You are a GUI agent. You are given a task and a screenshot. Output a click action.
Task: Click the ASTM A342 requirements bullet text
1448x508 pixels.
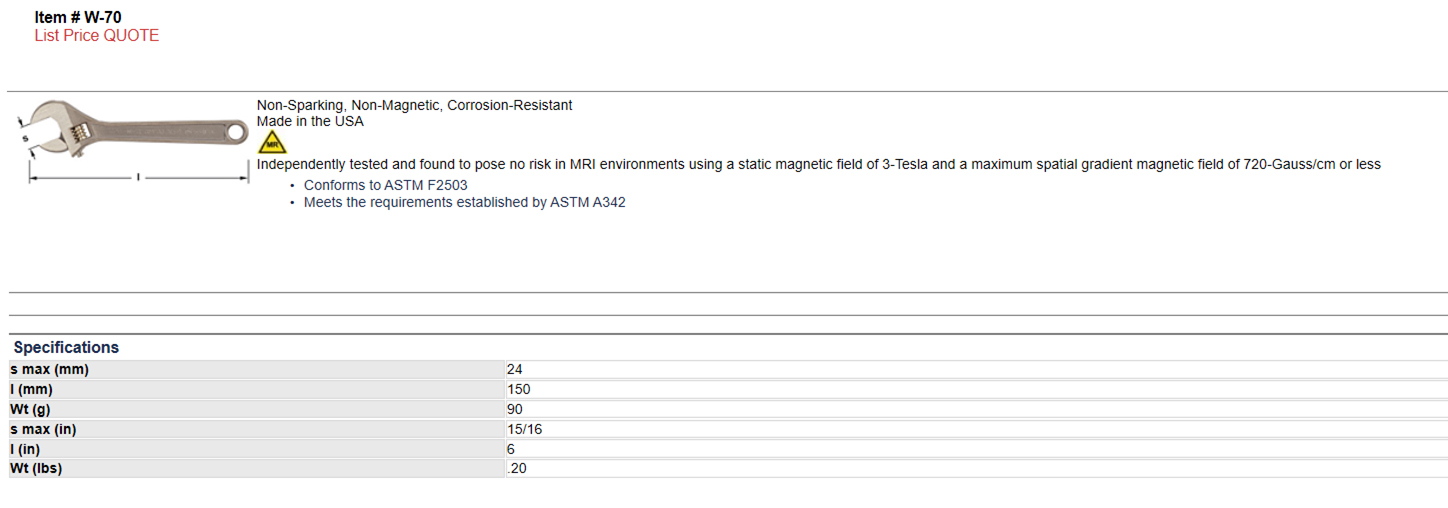[x=465, y=202]
